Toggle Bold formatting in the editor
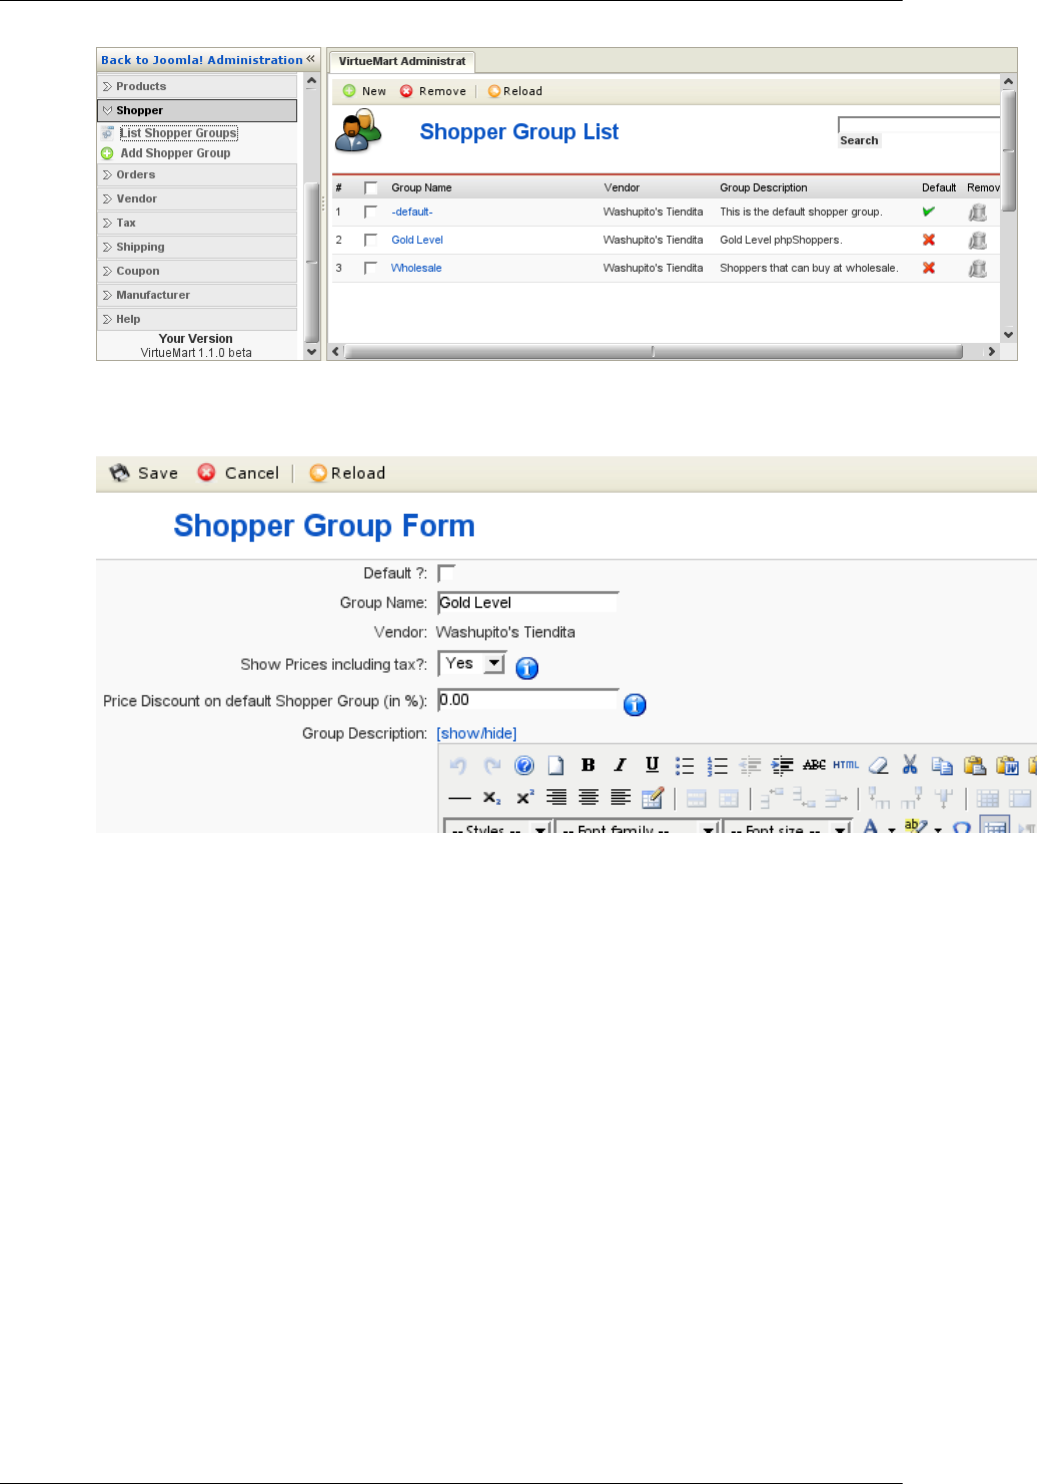Image resolution: width=1037 pixels, height=1484 pixels. [588, 765]
